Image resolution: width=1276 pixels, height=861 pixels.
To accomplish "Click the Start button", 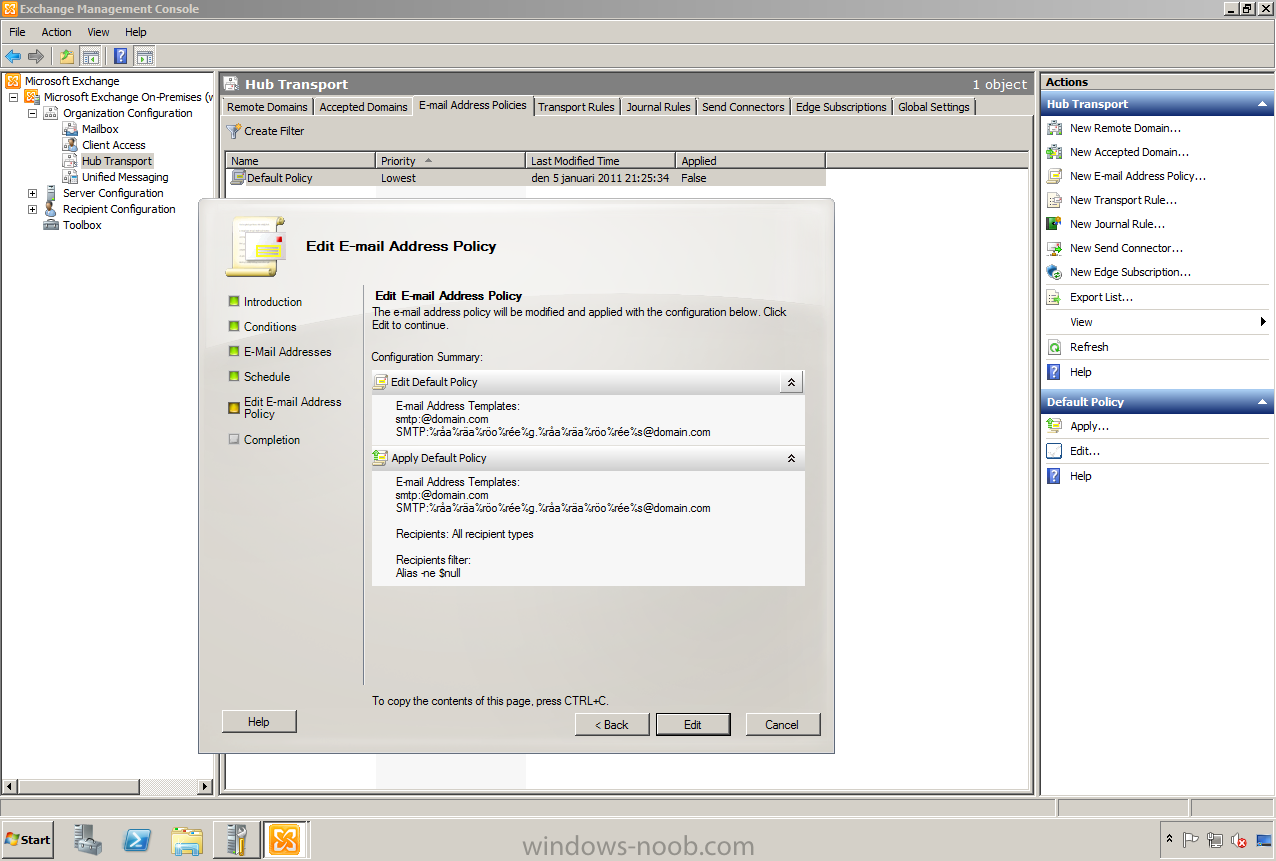I will 28,839.
